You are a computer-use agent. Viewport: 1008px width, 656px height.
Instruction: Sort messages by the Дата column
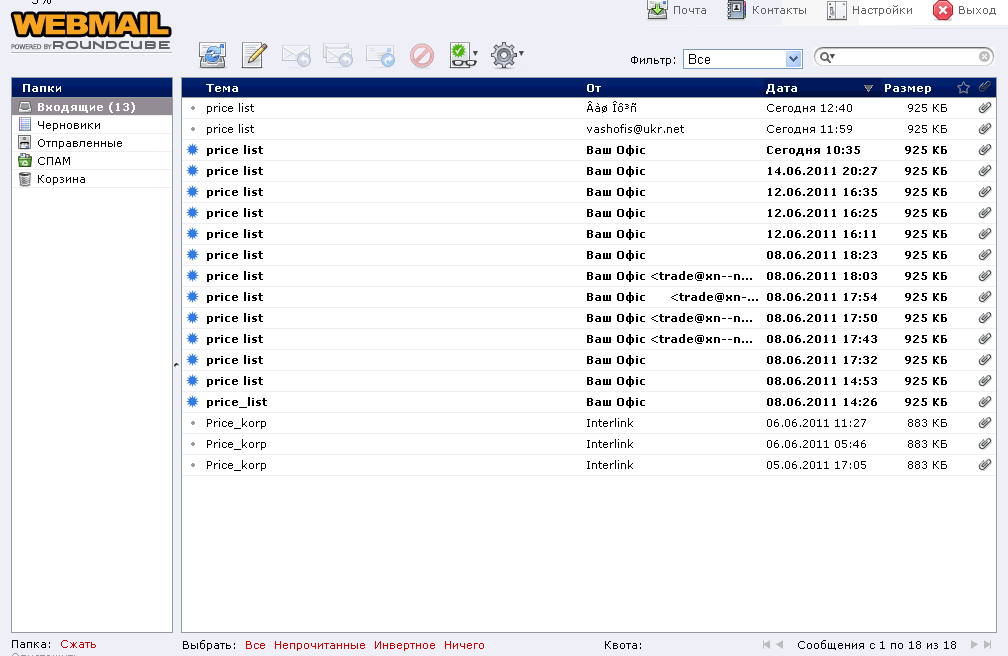782,88
